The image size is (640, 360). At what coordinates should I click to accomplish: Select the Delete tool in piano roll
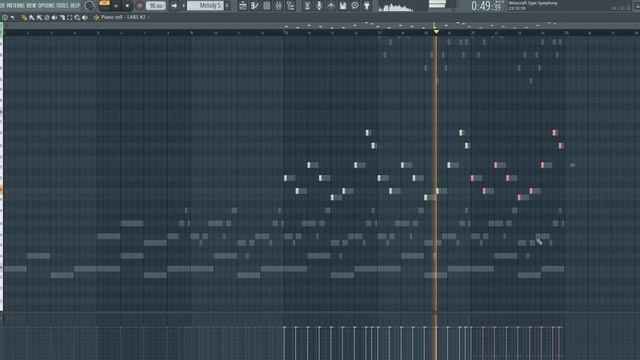47,18
